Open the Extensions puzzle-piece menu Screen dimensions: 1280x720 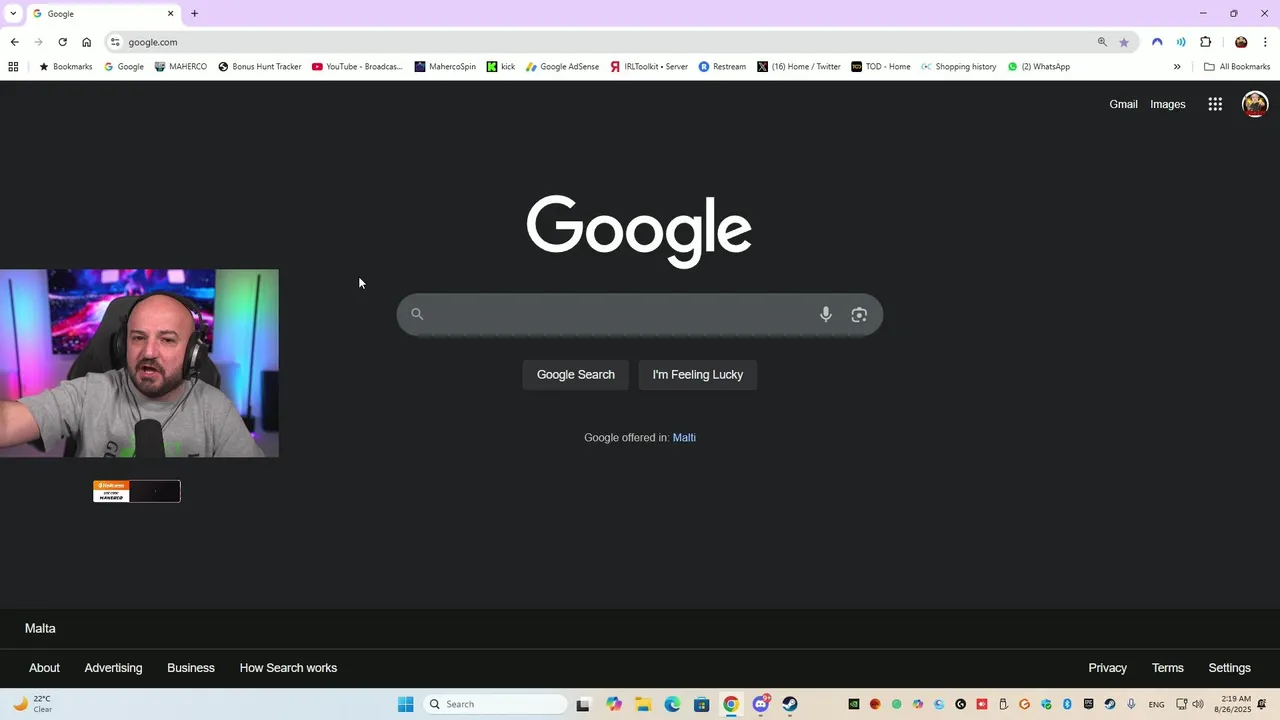(1205, 42)
